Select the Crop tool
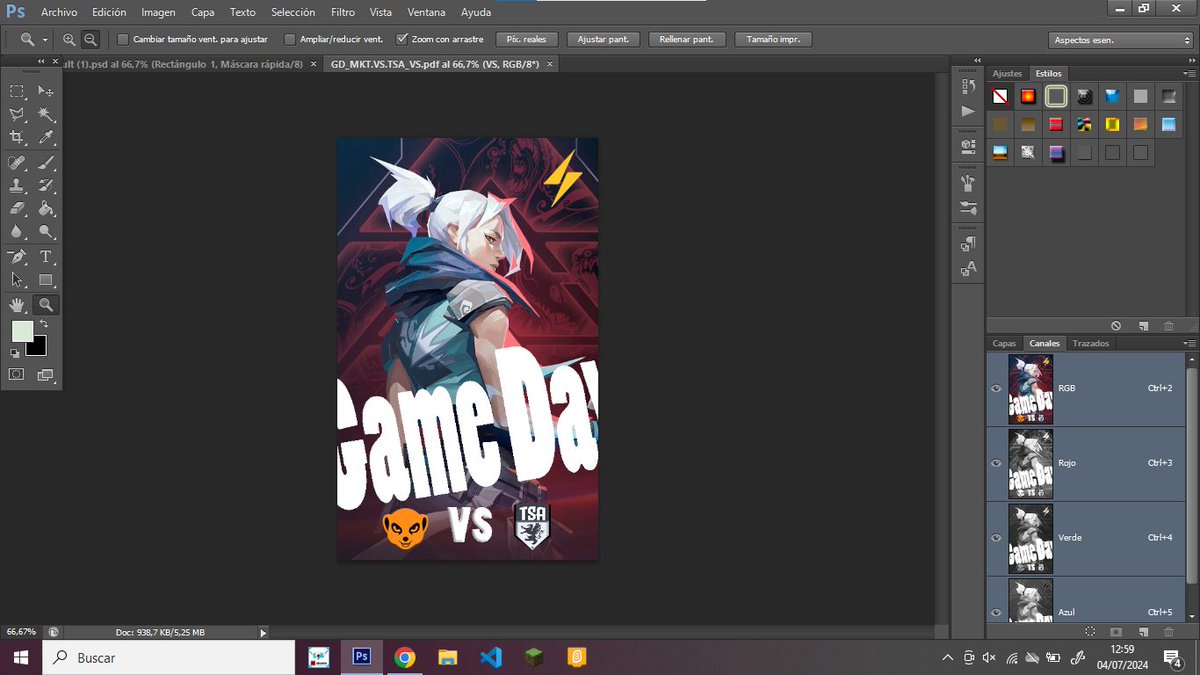1200x675 pixels. [x=17, y=137]
